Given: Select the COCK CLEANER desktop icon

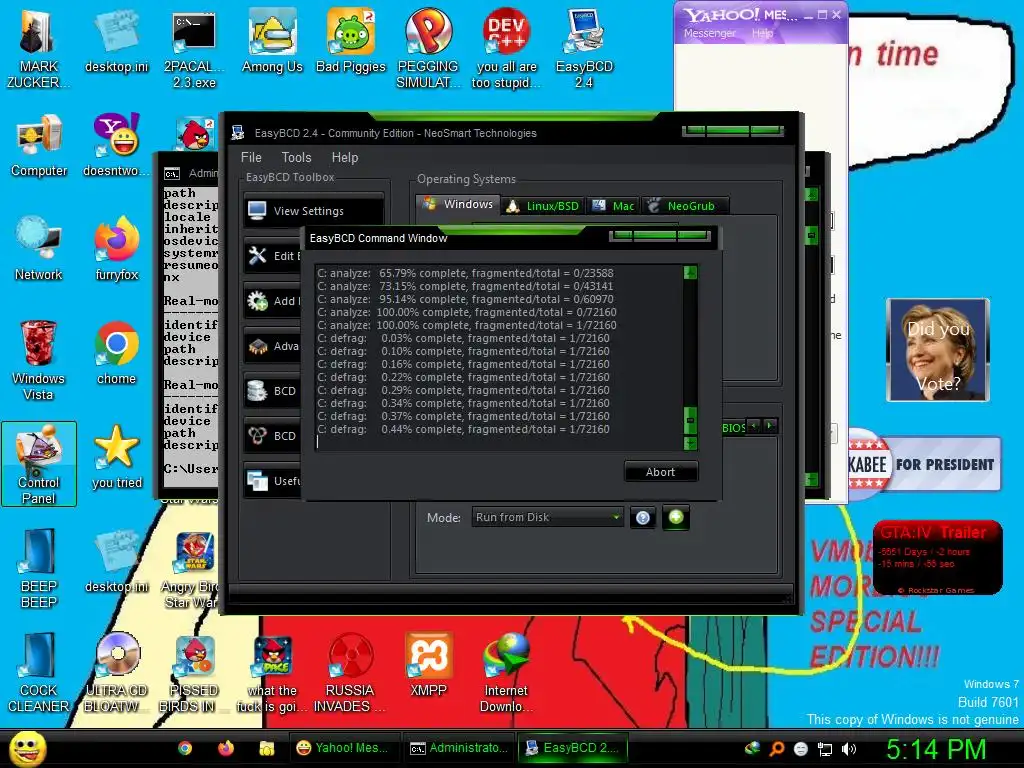Looking at the screenshot, I should pyautogui.click(x=38, y=673).
